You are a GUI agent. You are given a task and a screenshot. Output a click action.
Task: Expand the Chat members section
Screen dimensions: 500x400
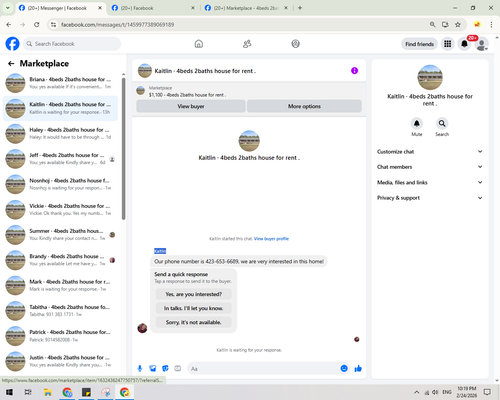pos(430,167)
